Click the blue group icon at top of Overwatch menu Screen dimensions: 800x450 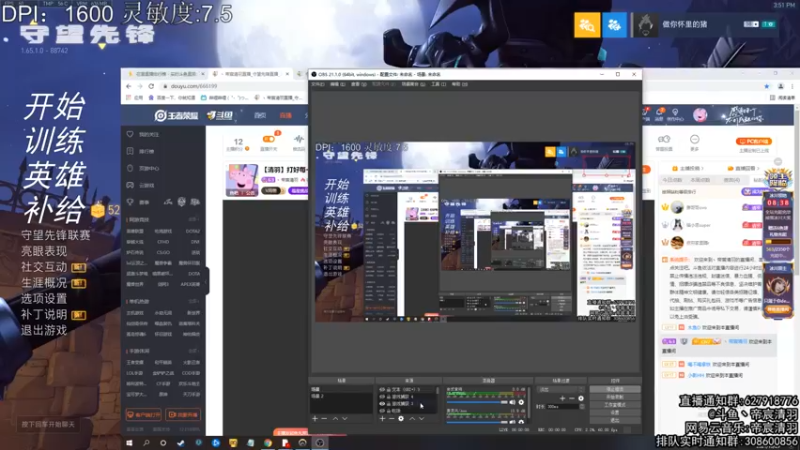pyautogui.click(x=614, y=24)
